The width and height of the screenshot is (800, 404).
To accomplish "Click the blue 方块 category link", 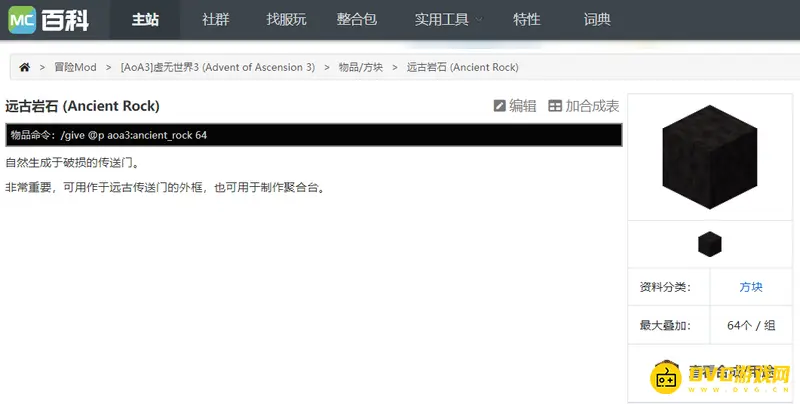I will [750, 287].
